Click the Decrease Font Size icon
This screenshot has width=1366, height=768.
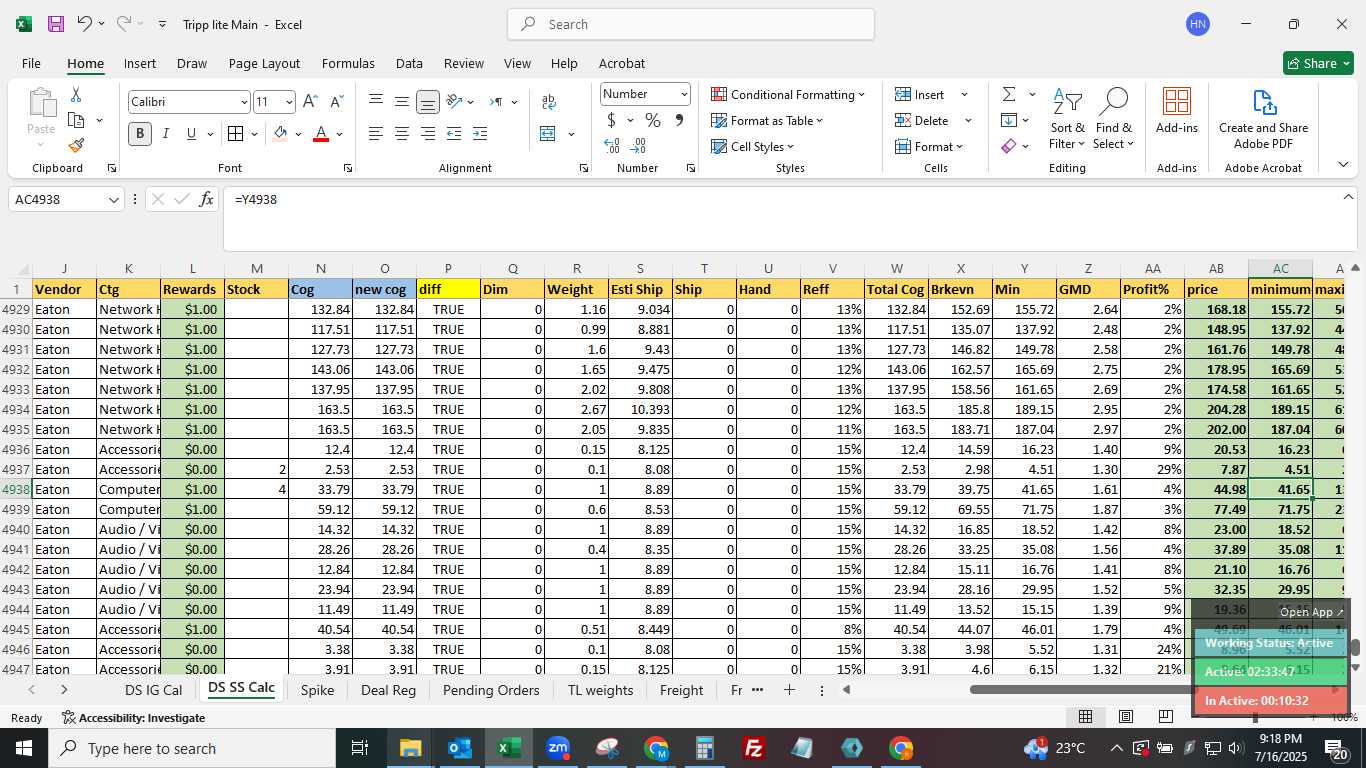337,102
